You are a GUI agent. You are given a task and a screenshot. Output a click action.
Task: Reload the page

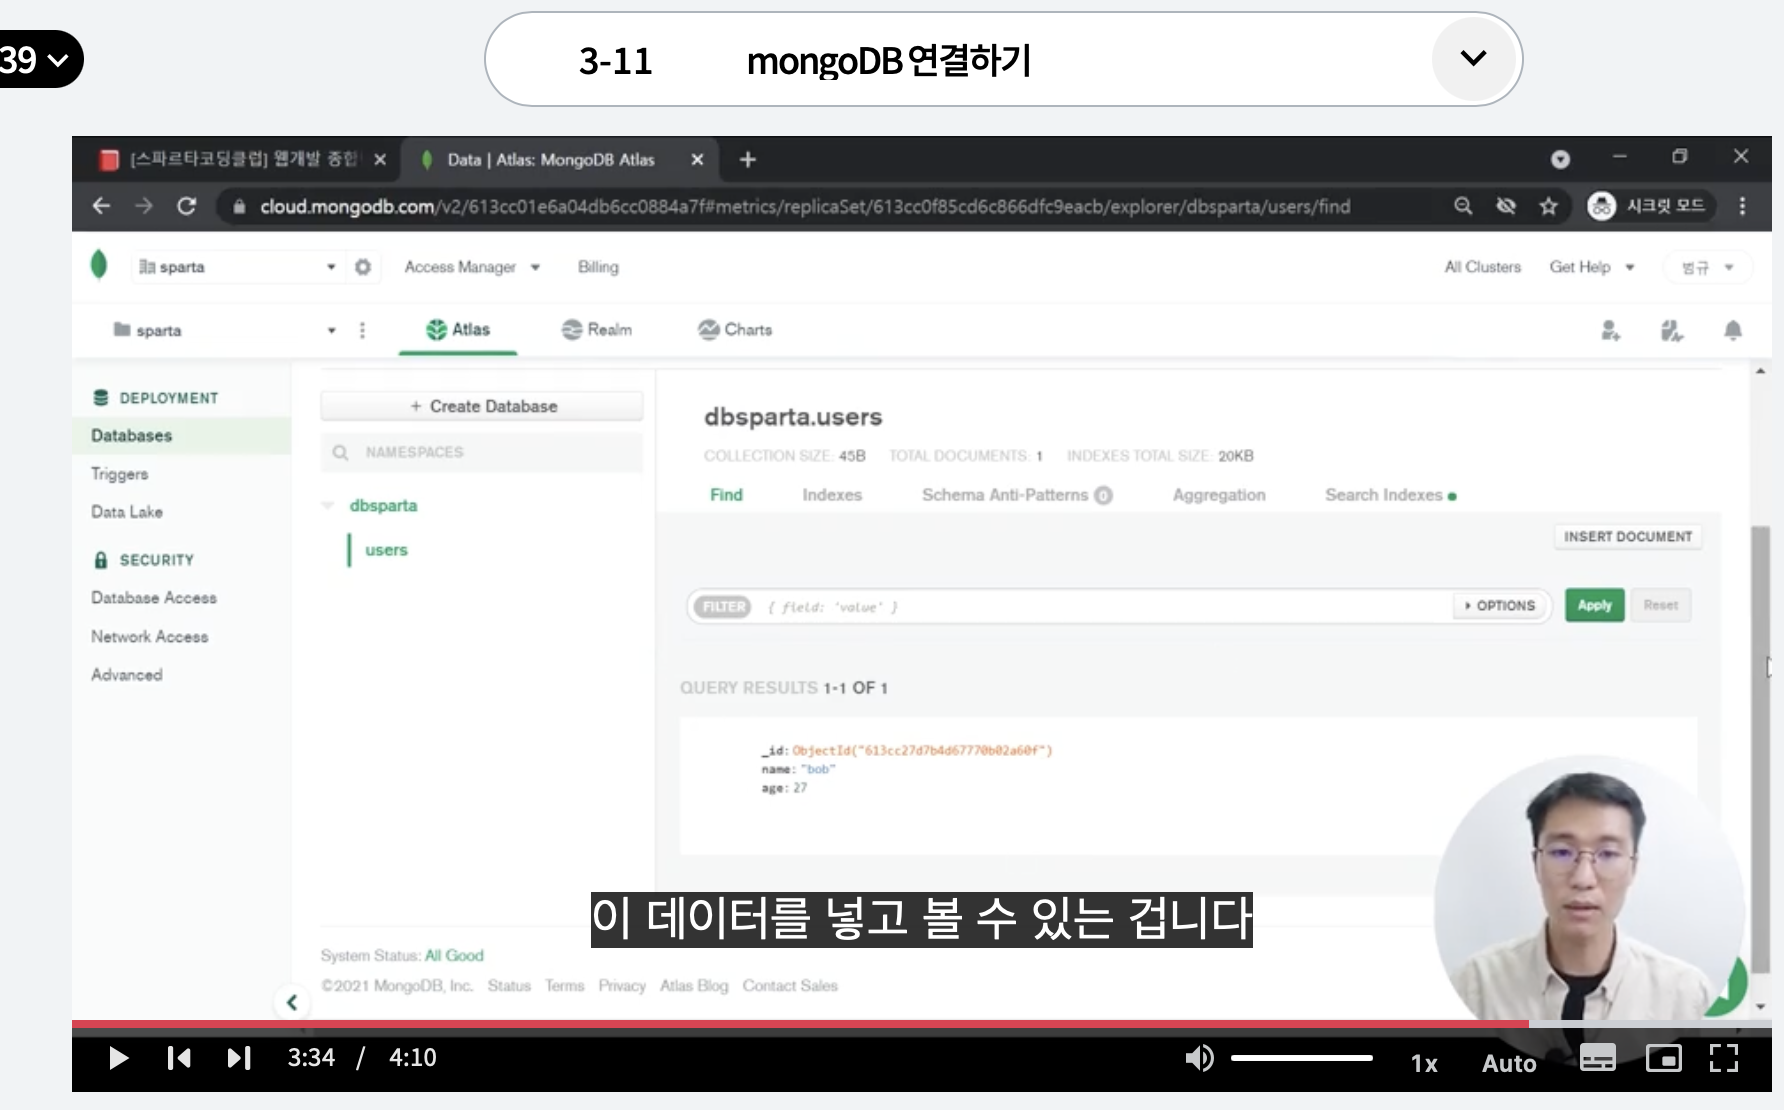[186, 206]
